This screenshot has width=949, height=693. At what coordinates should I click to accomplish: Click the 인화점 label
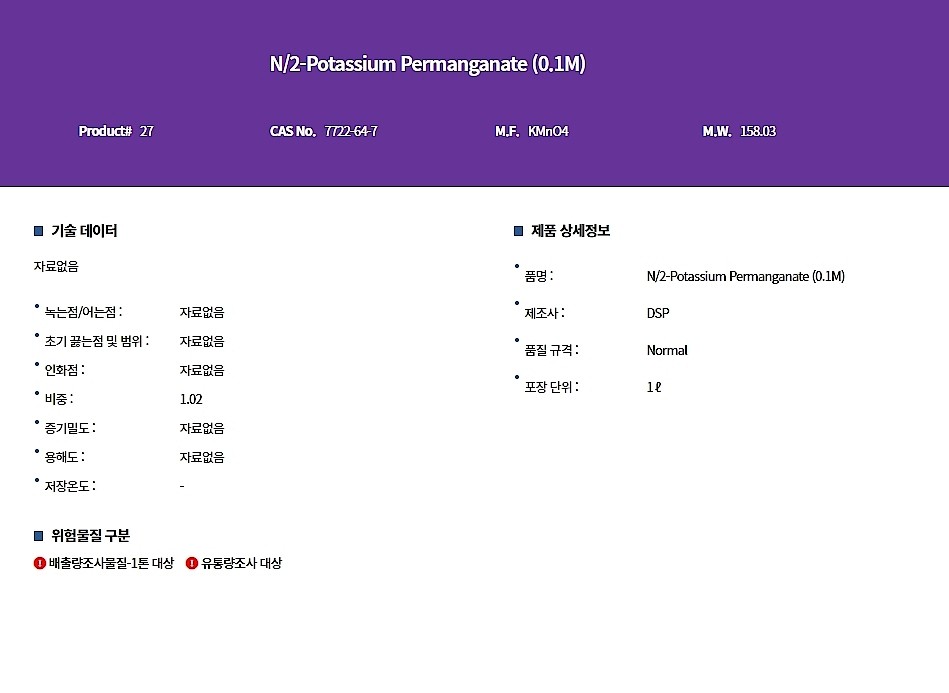point(65,370)
